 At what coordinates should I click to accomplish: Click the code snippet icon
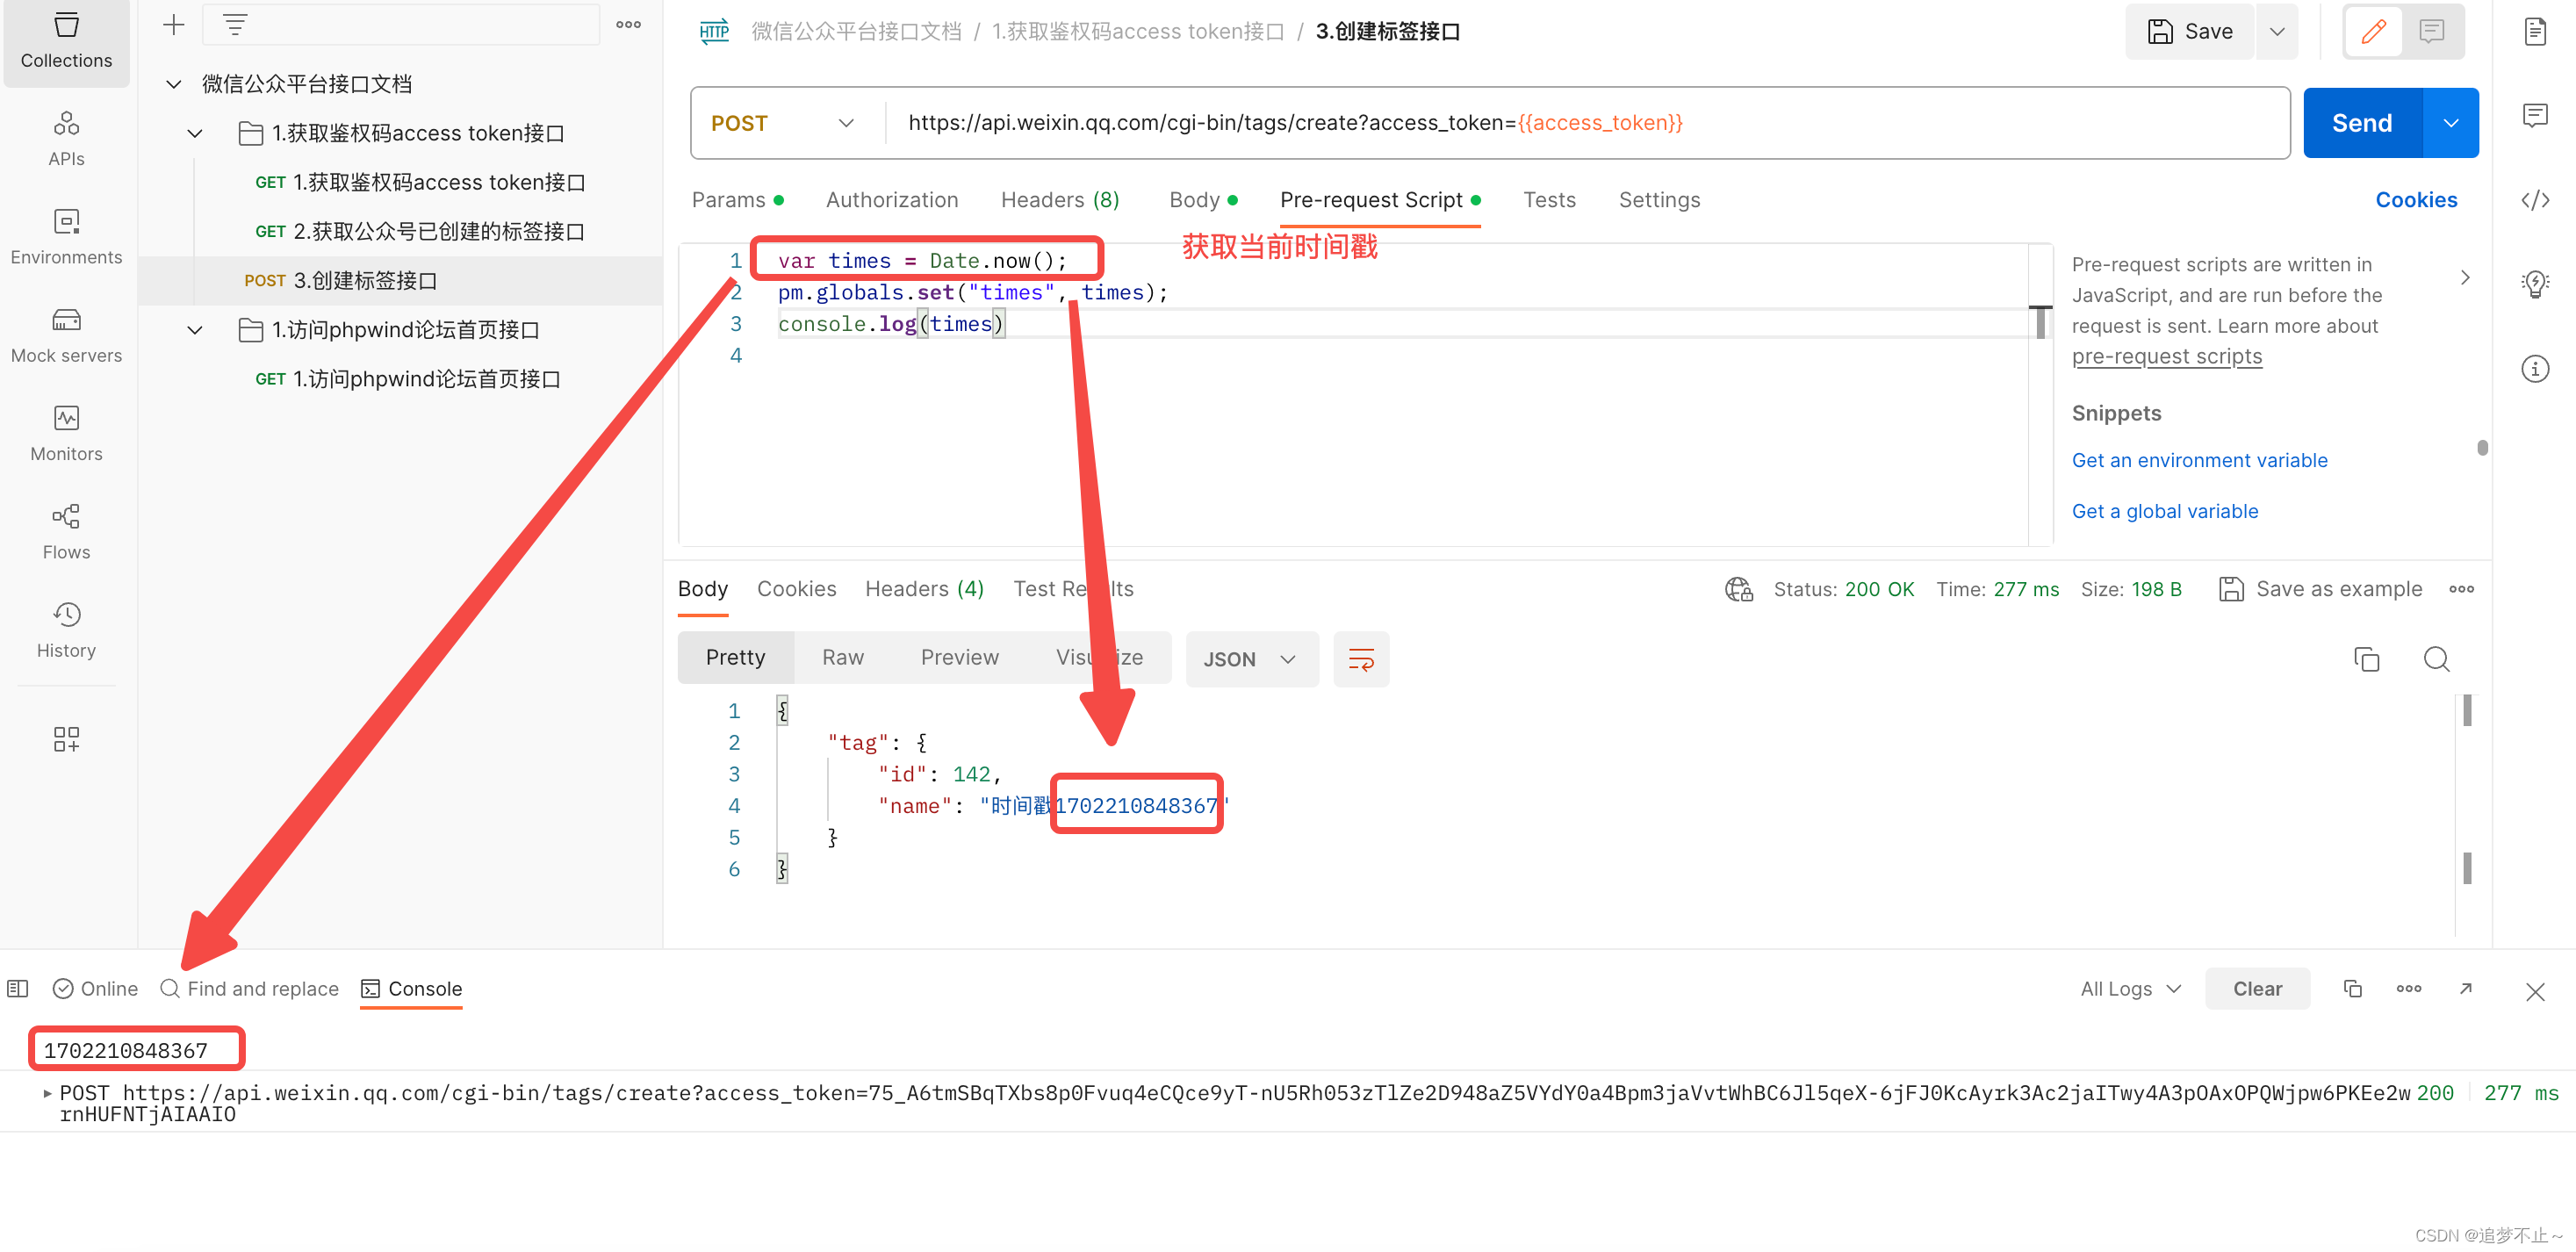tap(2534, 200)
